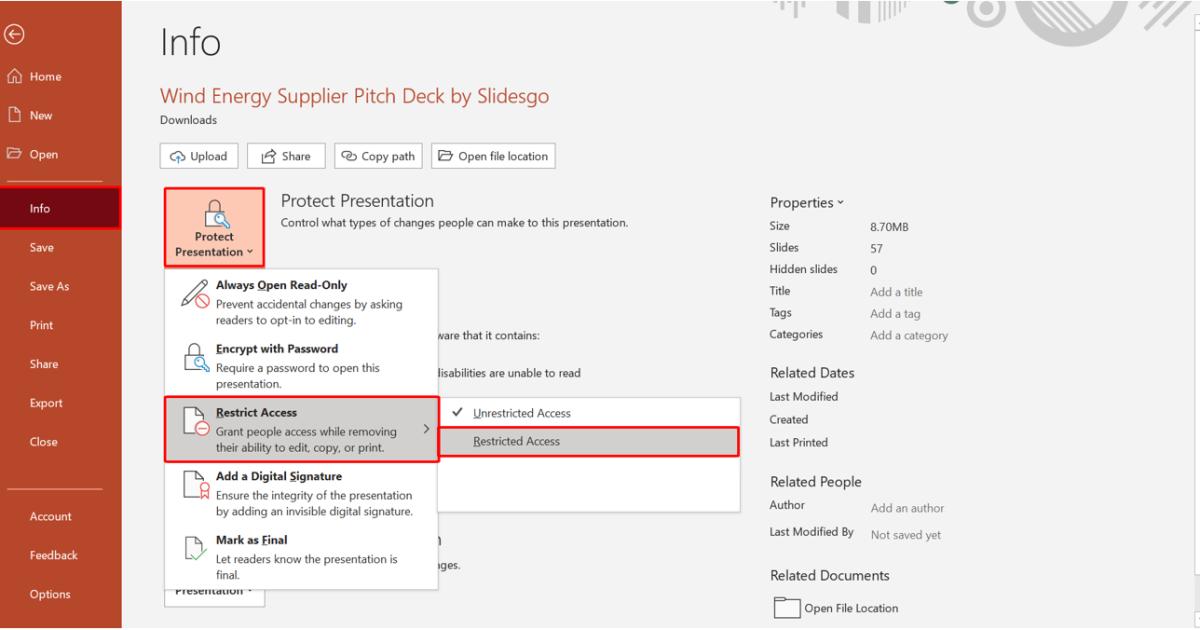The height and width of the screenshot is (630, 1200).
Task: Go to Save As in sidebar
Action: point(49,287)
